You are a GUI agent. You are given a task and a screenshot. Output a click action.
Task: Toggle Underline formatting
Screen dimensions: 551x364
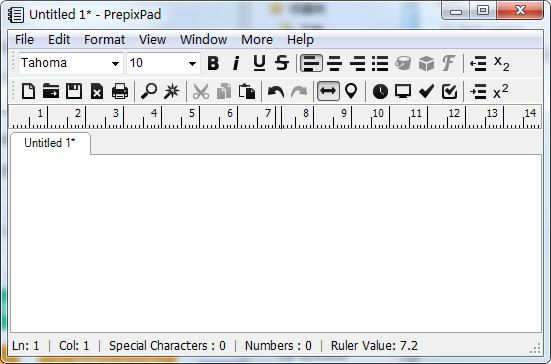pyautogui.click(x=259, y=63)
